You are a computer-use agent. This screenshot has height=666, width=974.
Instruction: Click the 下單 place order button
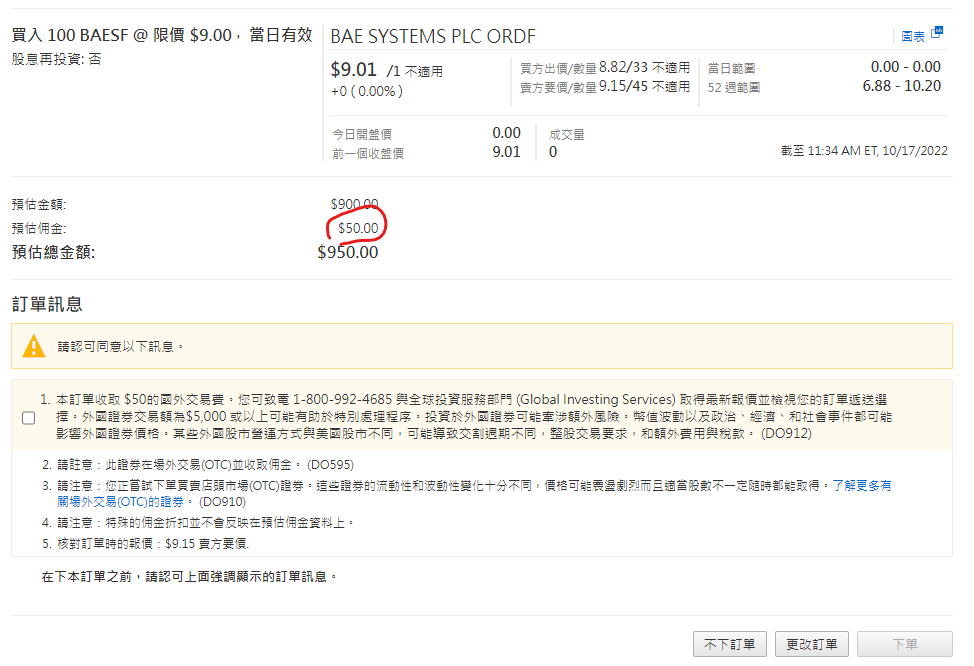[x=904, y=644]
